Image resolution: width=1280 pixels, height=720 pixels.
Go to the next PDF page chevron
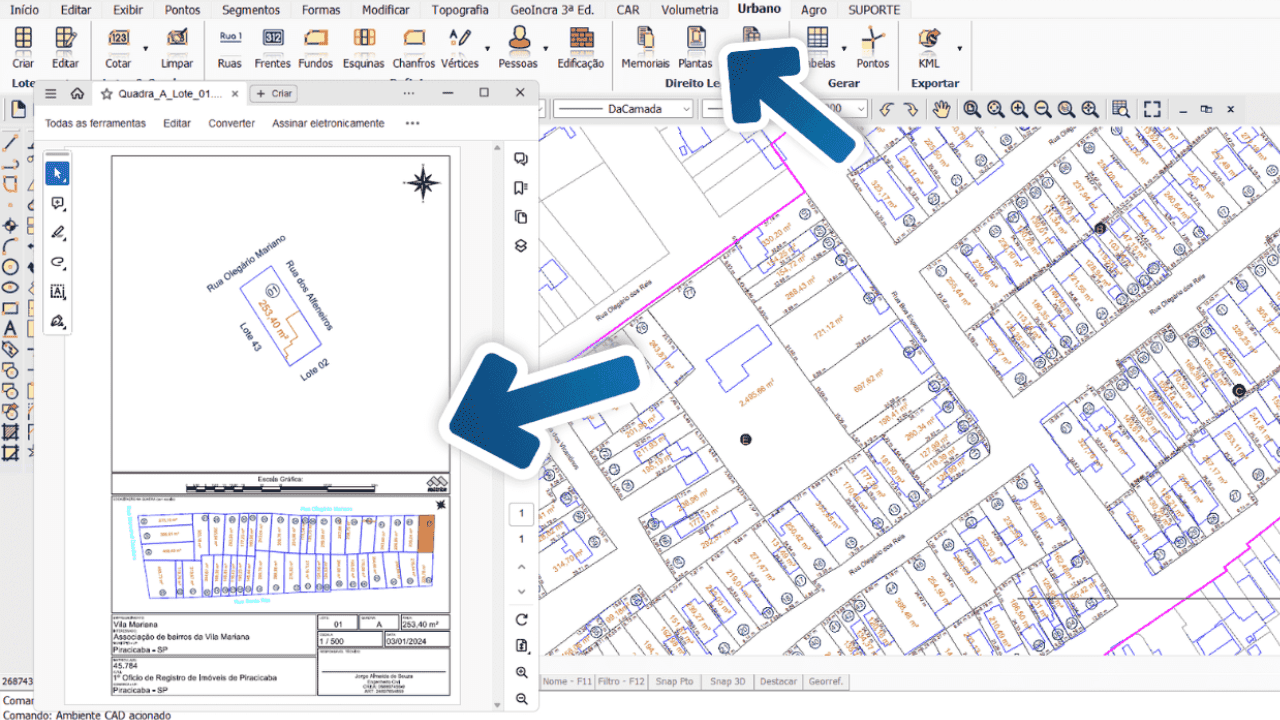pyautogui.click(x=521, y=591)
